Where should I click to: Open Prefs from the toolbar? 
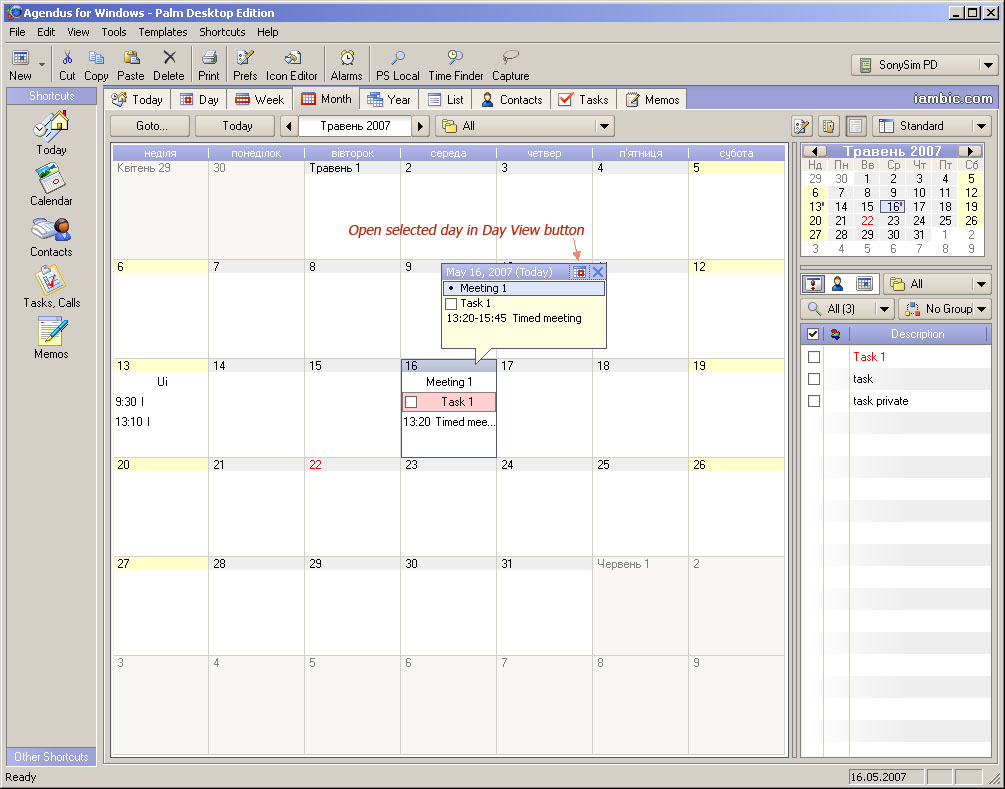245,65
